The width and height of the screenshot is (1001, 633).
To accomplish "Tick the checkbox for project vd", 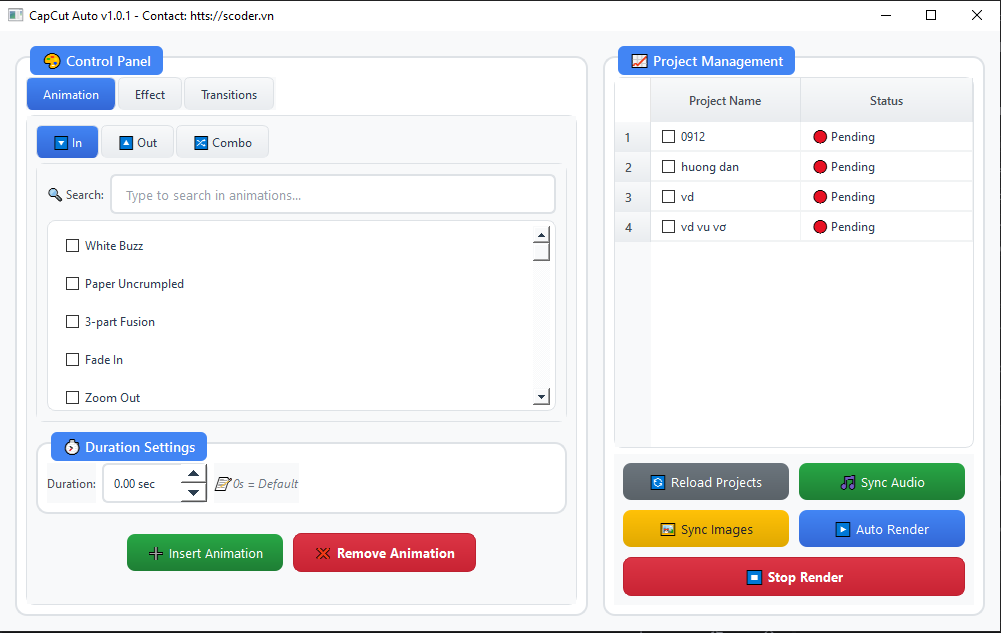I will pyautogui.click(x=668, y=197).
